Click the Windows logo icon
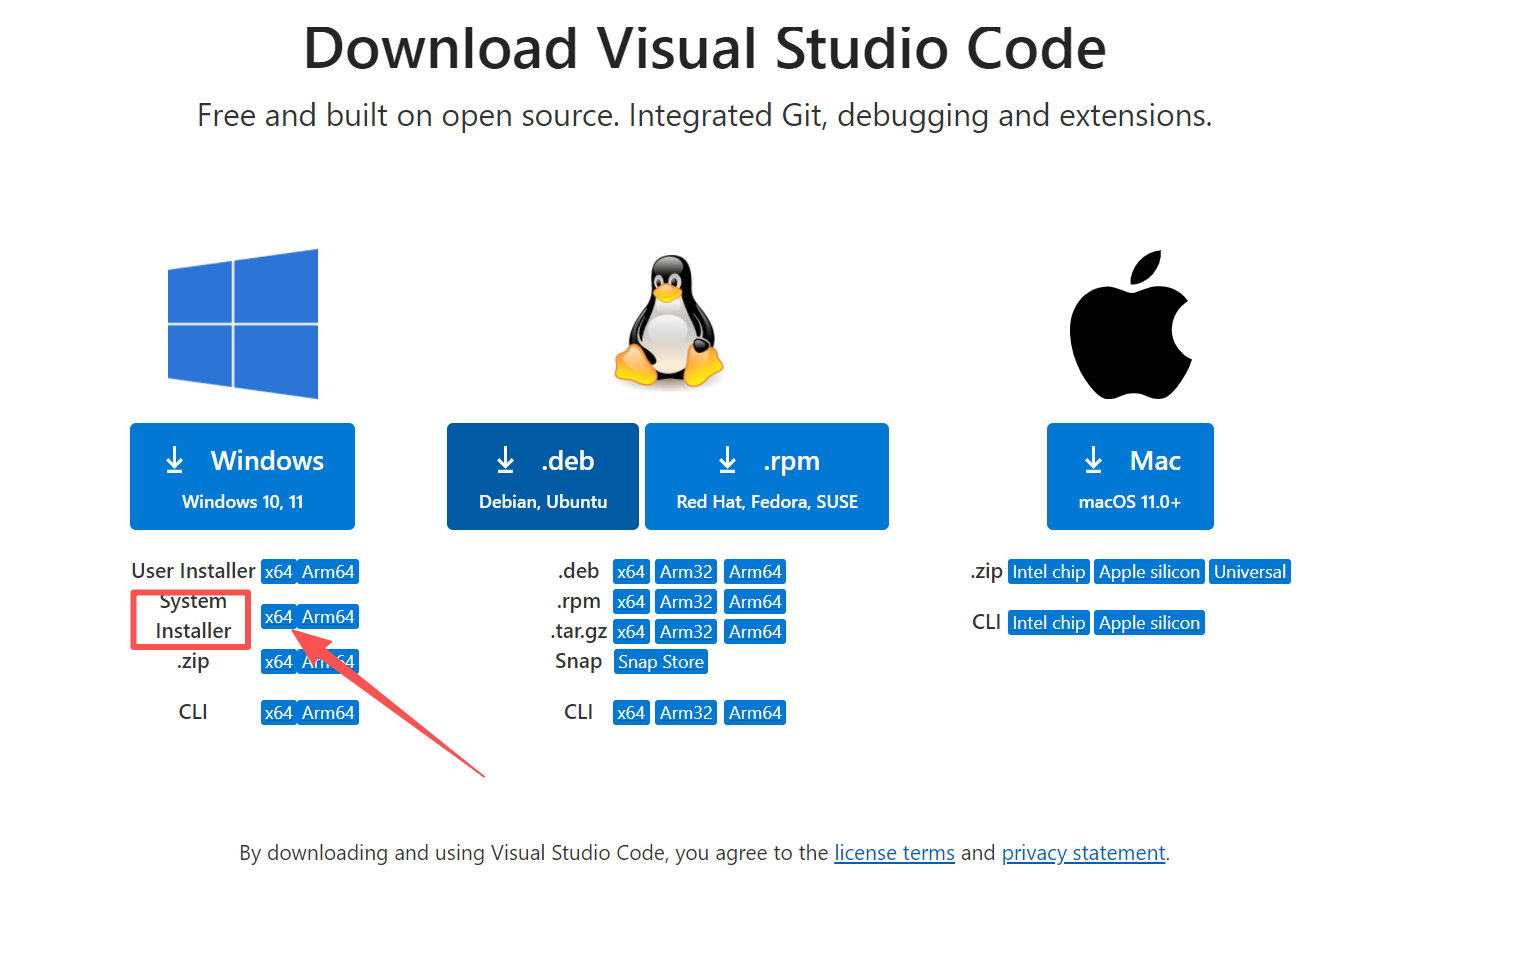The image size is (1533, 963). click(x=243, y=324)
